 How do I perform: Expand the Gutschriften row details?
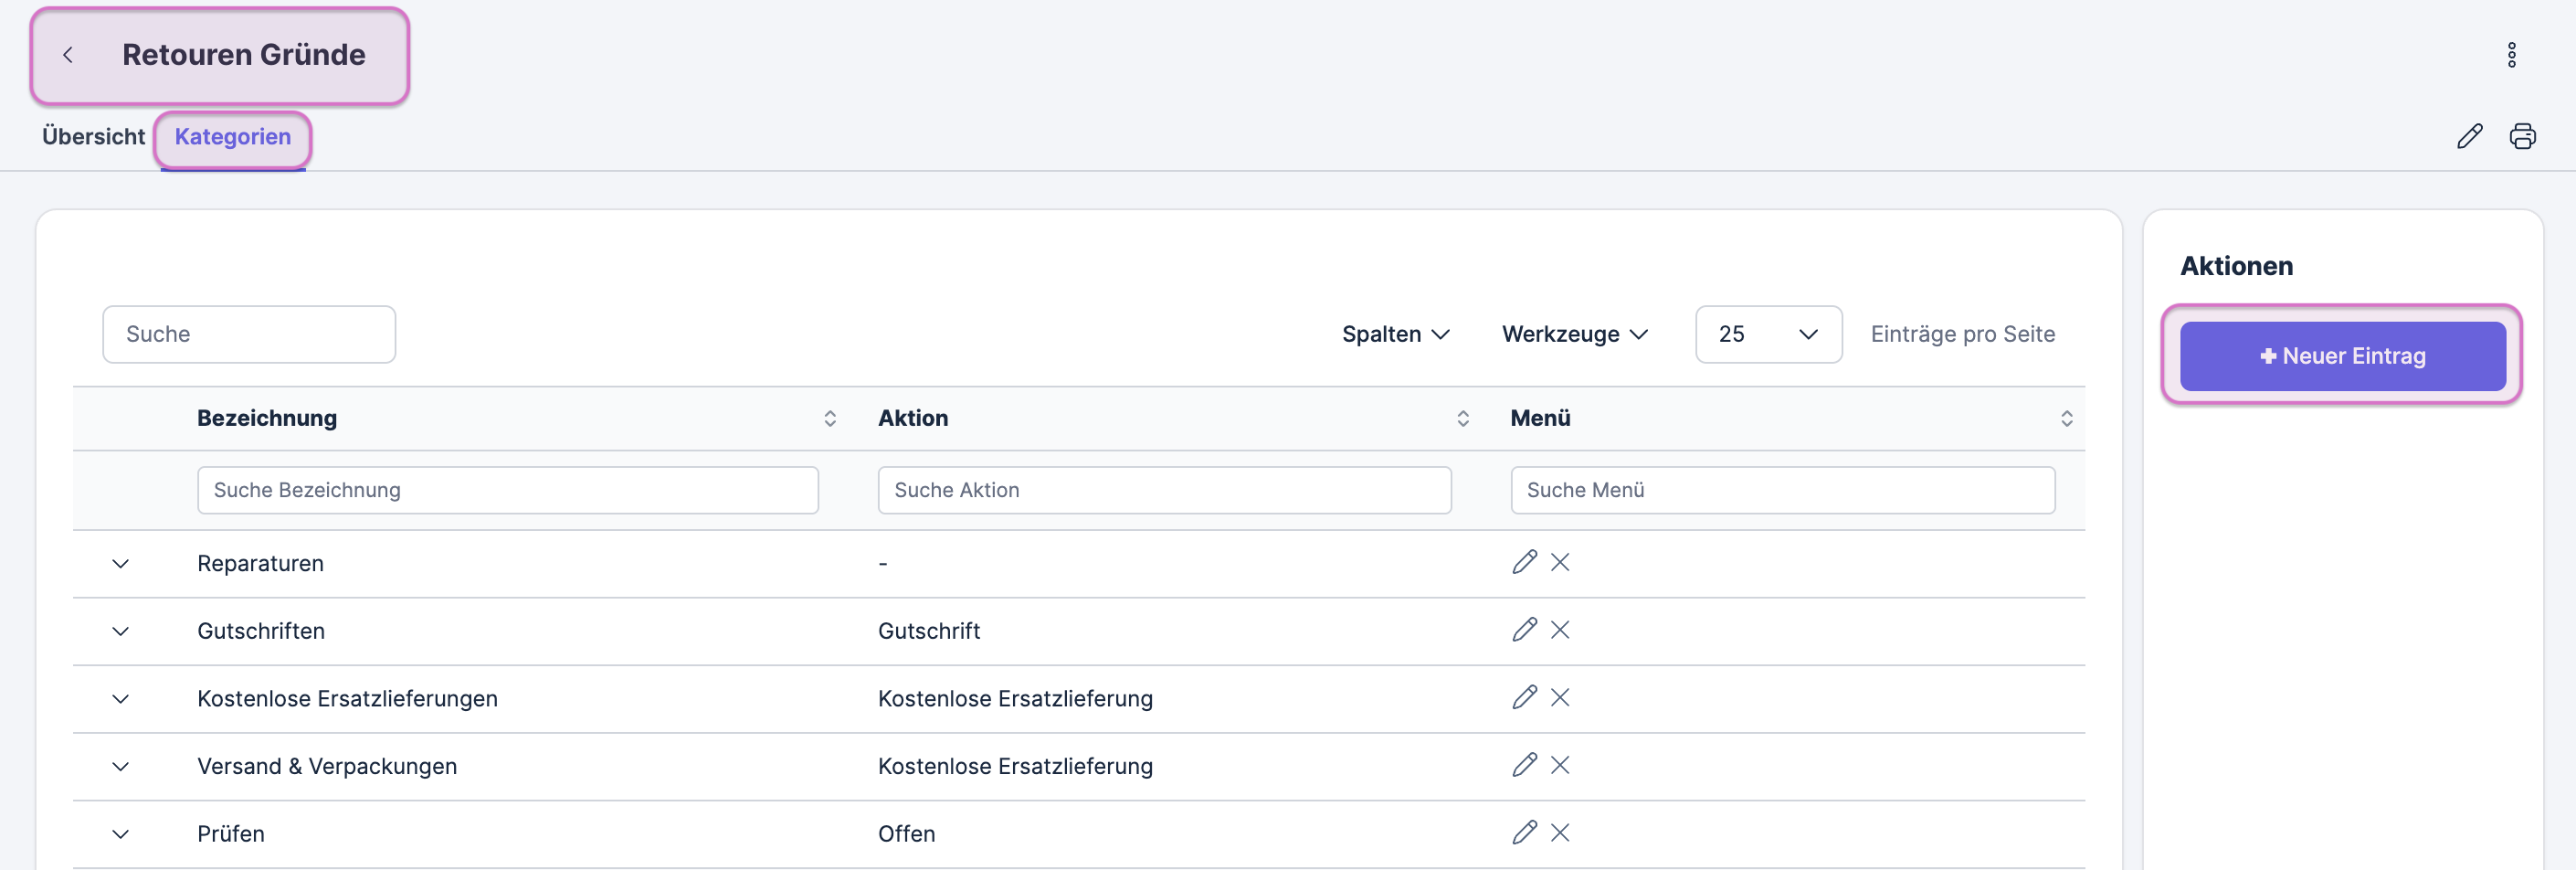click(121, 631)
